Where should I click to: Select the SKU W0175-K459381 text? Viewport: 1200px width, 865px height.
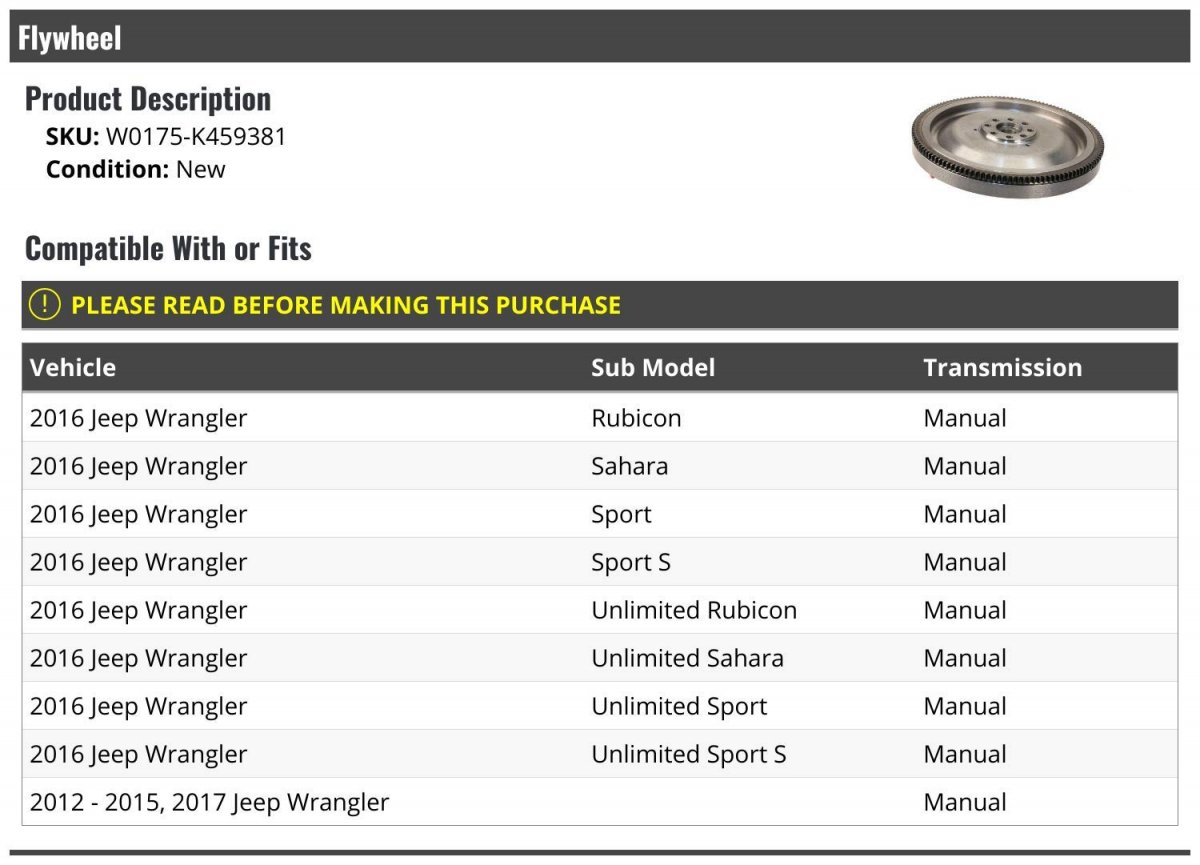tap(166, 137)
